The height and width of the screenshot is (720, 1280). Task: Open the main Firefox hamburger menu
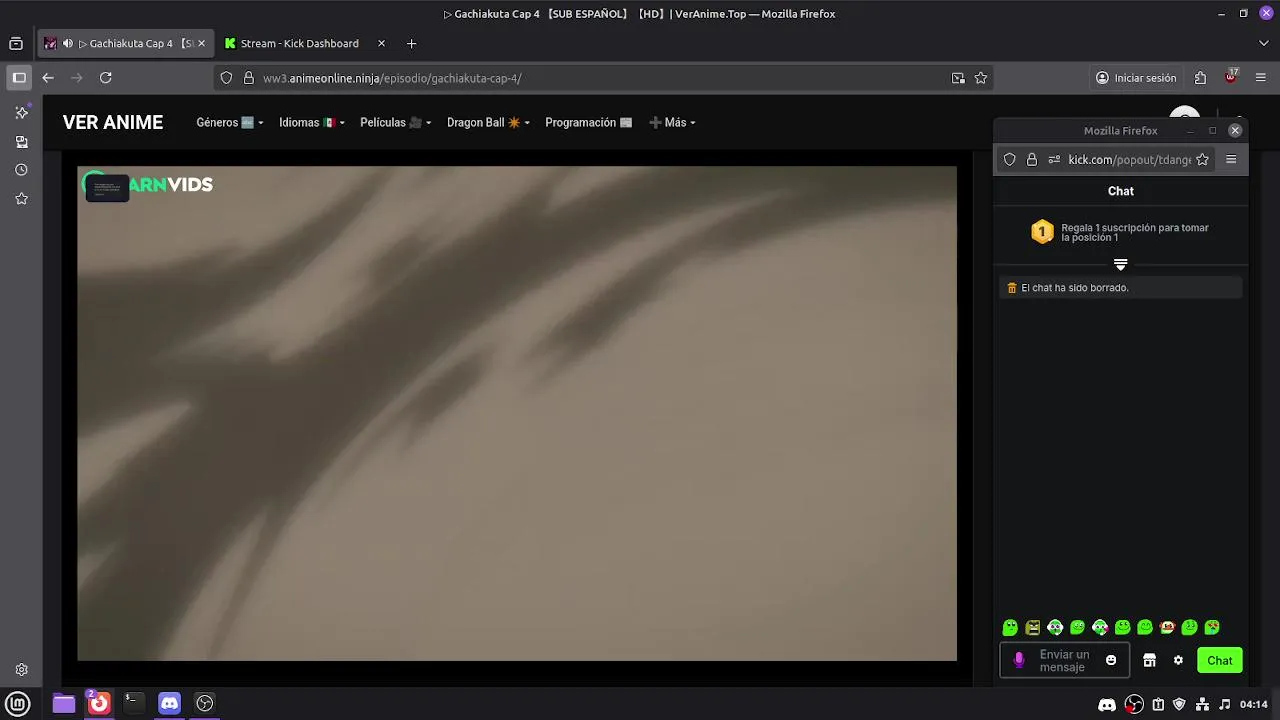tap(1261, 78)
